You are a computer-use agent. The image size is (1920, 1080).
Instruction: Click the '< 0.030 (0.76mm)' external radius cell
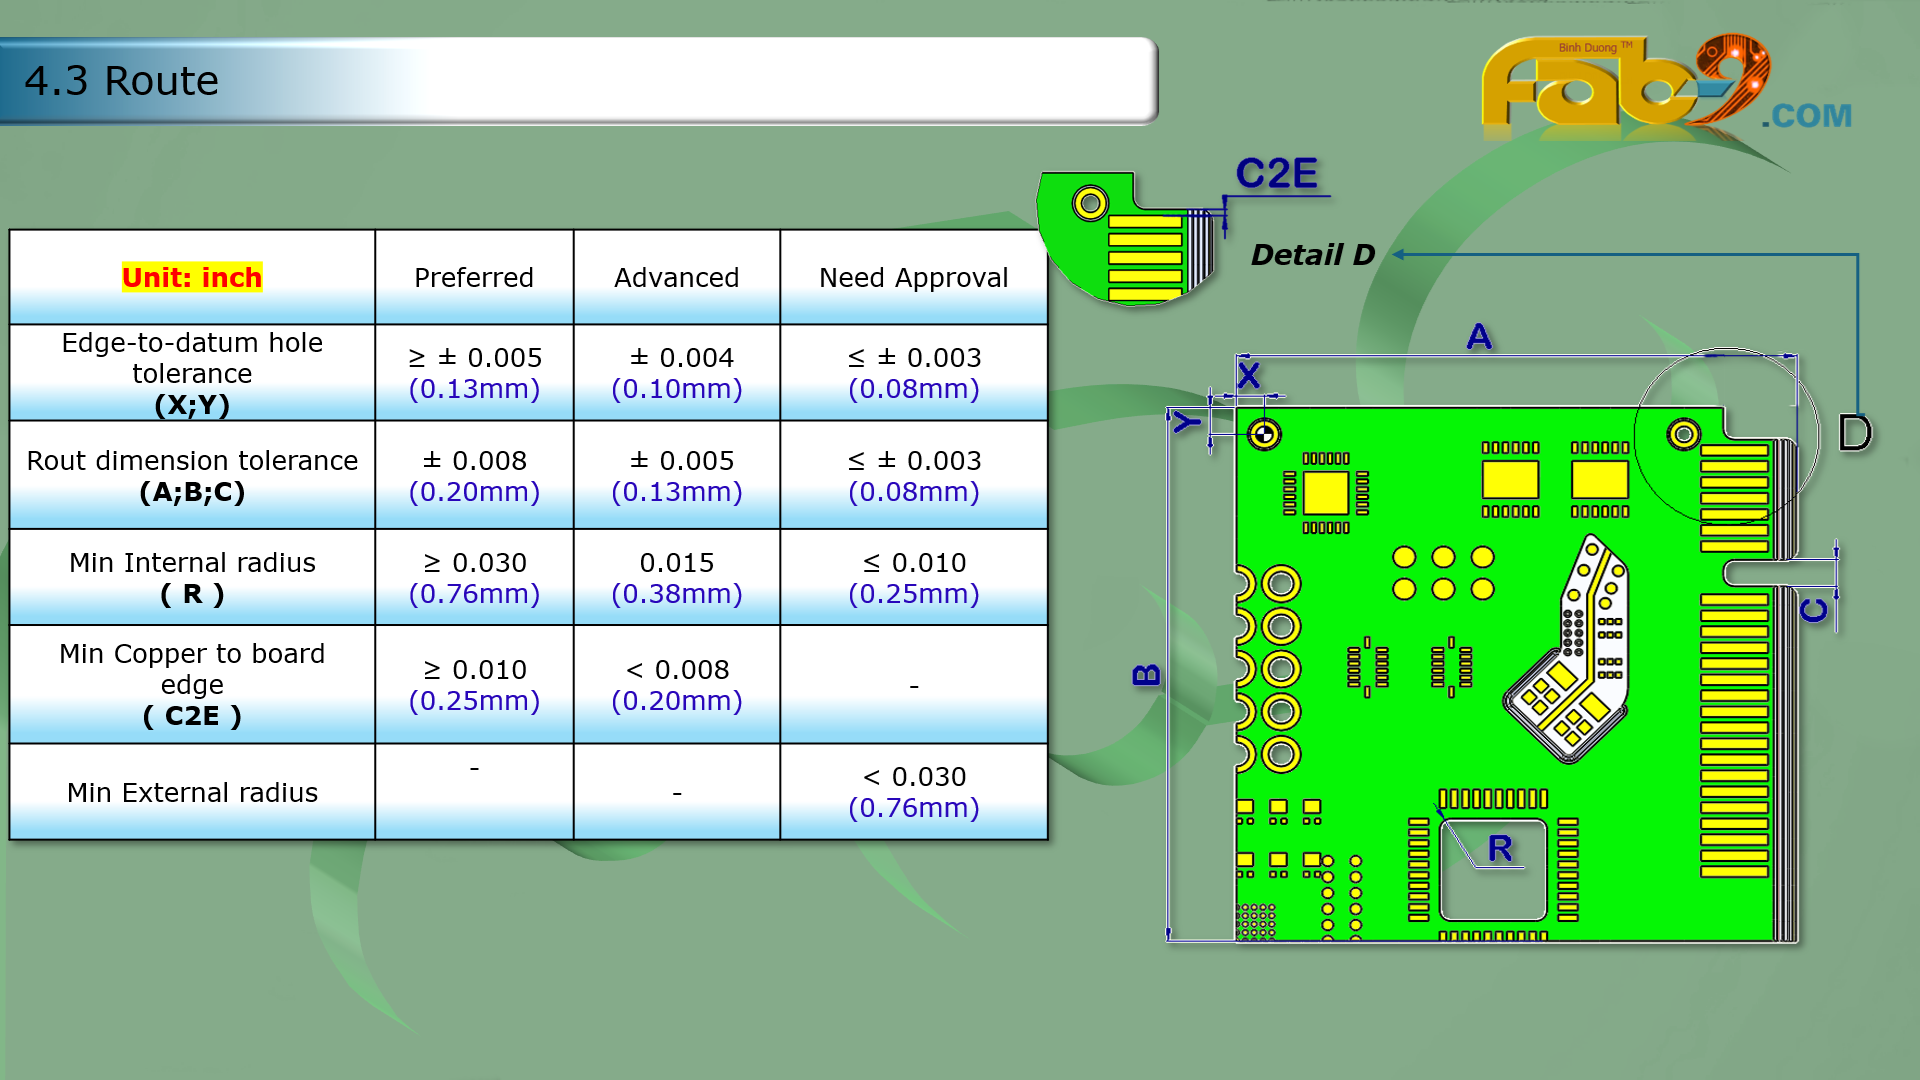(913, 792)
